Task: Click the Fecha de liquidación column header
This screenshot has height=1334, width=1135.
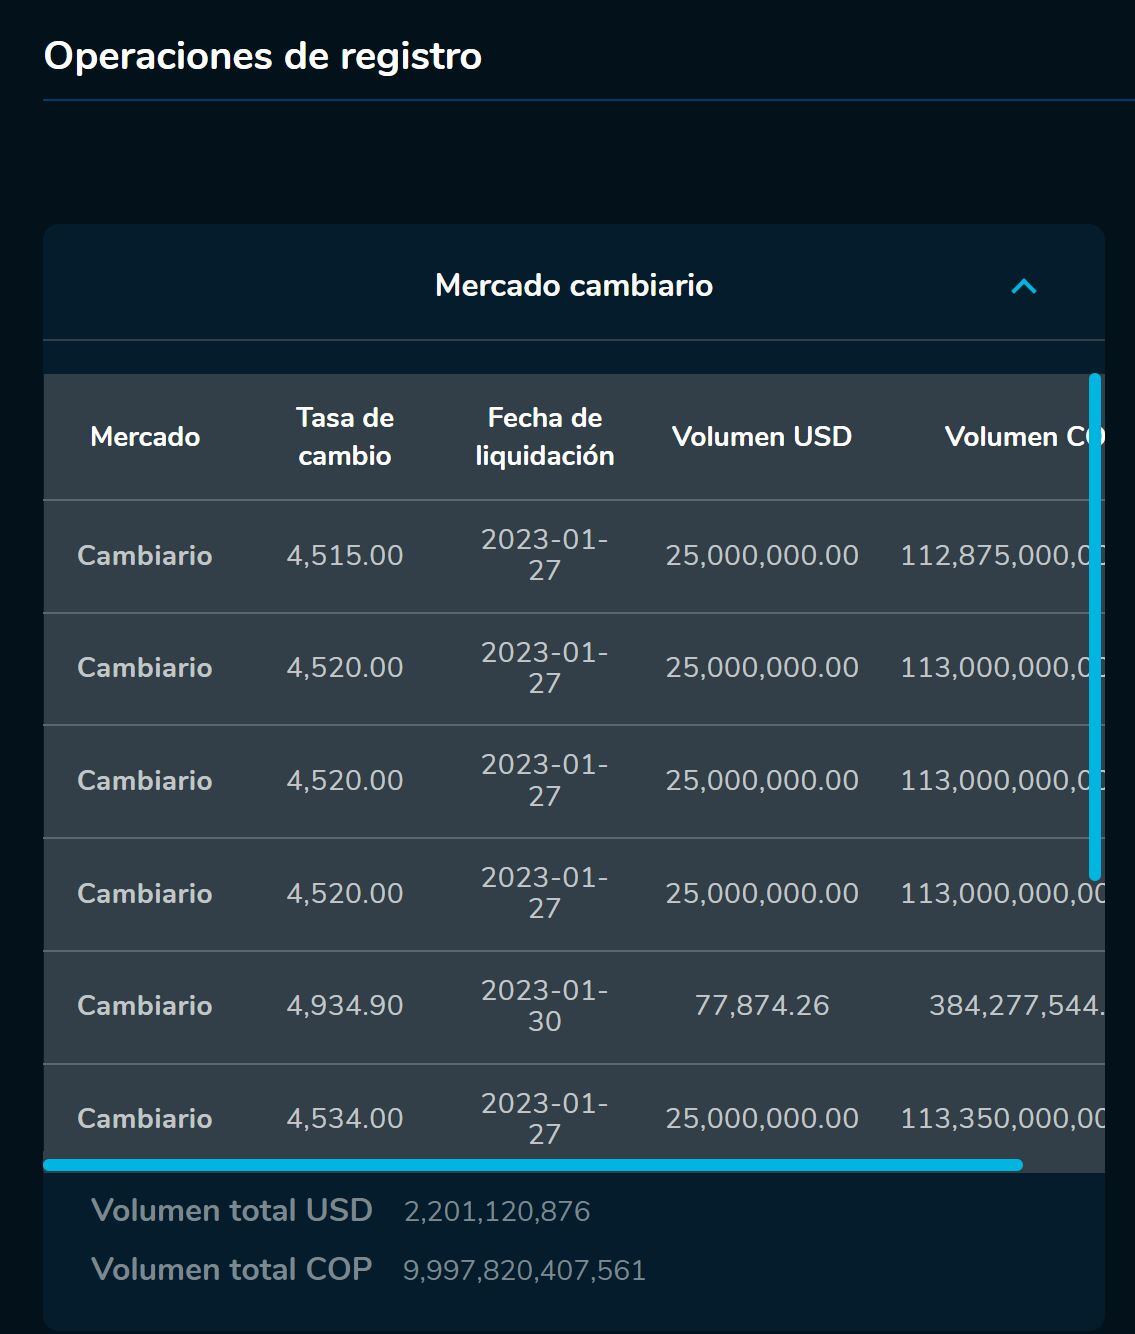Action: (x=544, y=437)
